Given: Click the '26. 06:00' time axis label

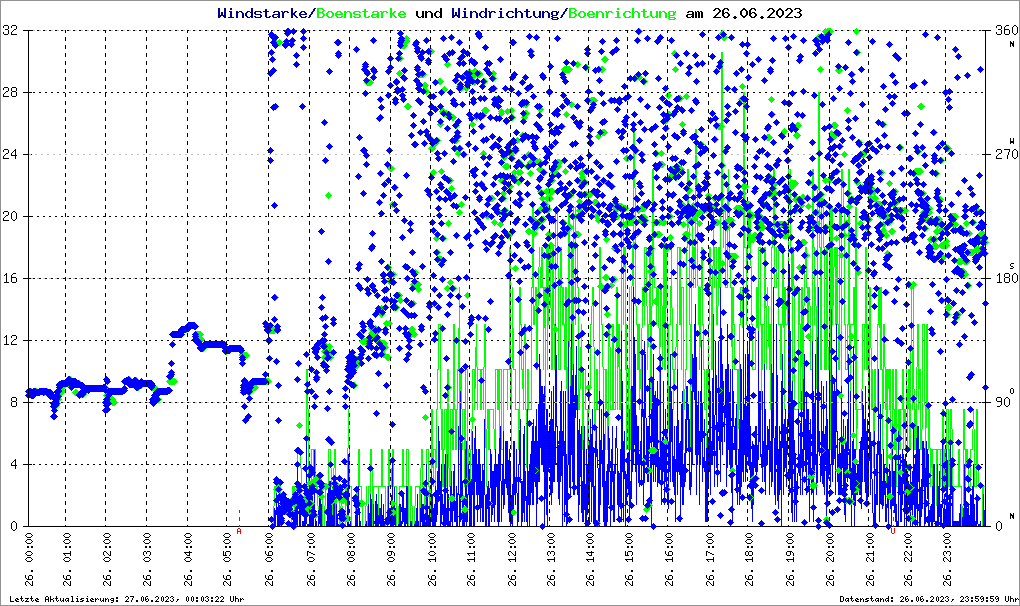Looking at the screenshot, I should [x=270, y=561].
